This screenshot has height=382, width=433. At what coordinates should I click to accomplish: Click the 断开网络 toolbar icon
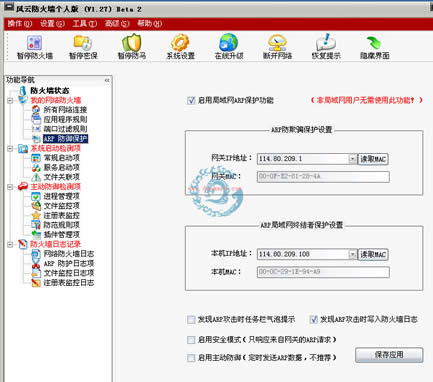click(277, 43)
